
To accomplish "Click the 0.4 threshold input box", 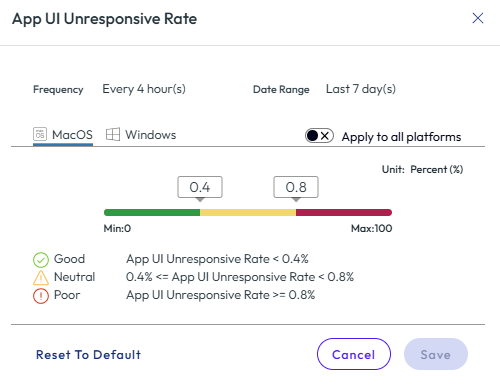I will tap(200, 187).
